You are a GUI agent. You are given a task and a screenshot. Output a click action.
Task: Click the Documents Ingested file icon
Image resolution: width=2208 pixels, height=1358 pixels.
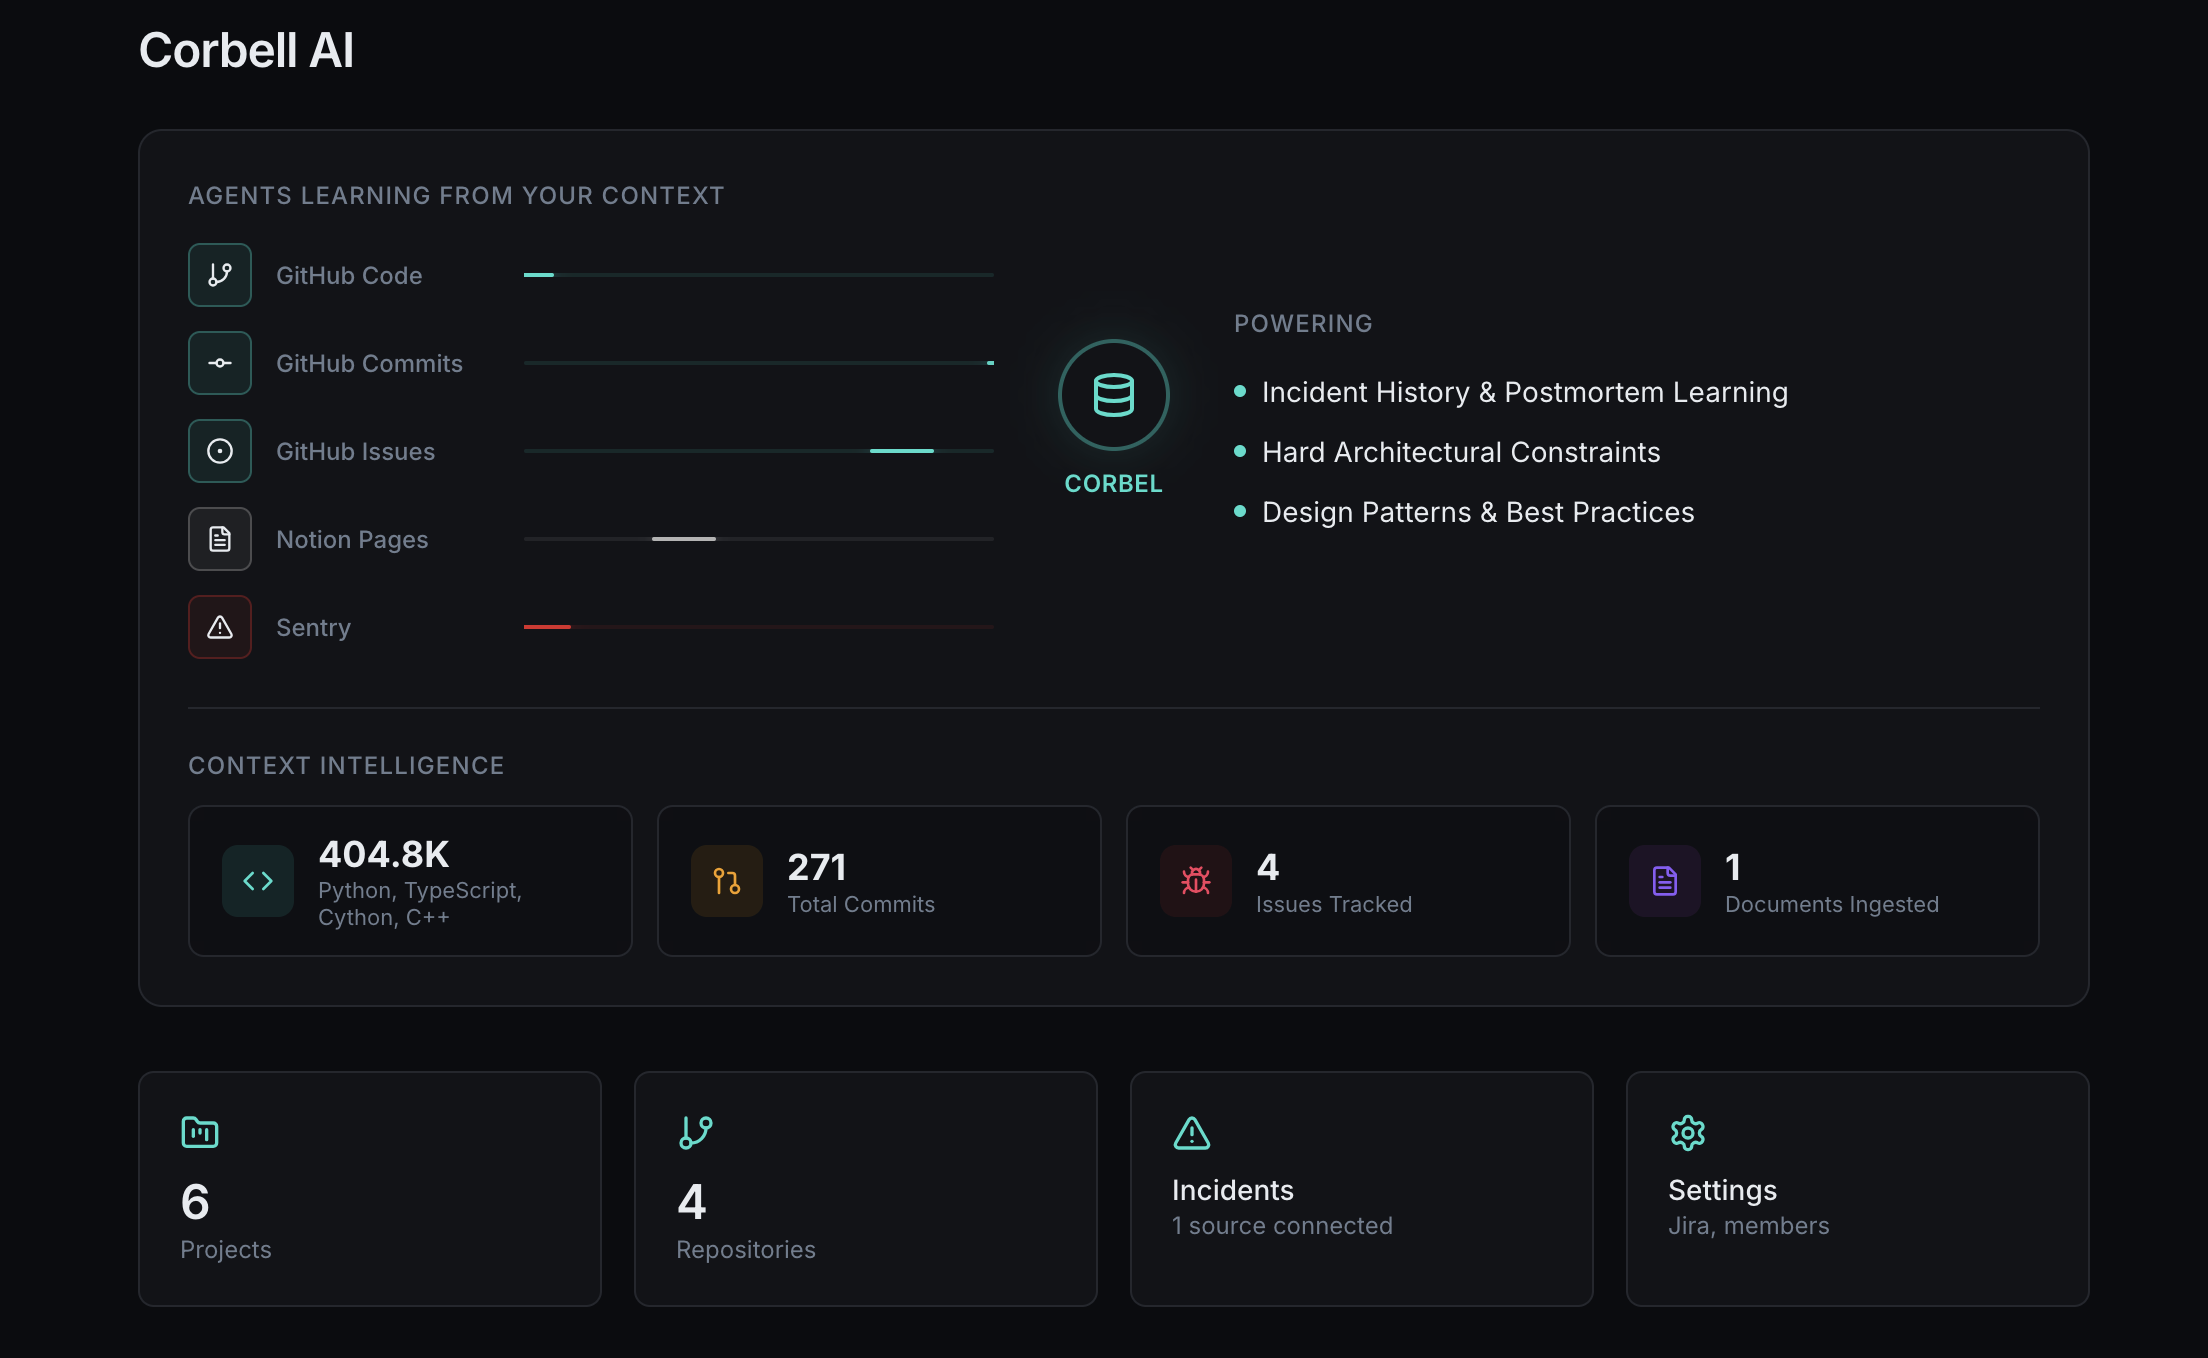tap(1664, 881)
